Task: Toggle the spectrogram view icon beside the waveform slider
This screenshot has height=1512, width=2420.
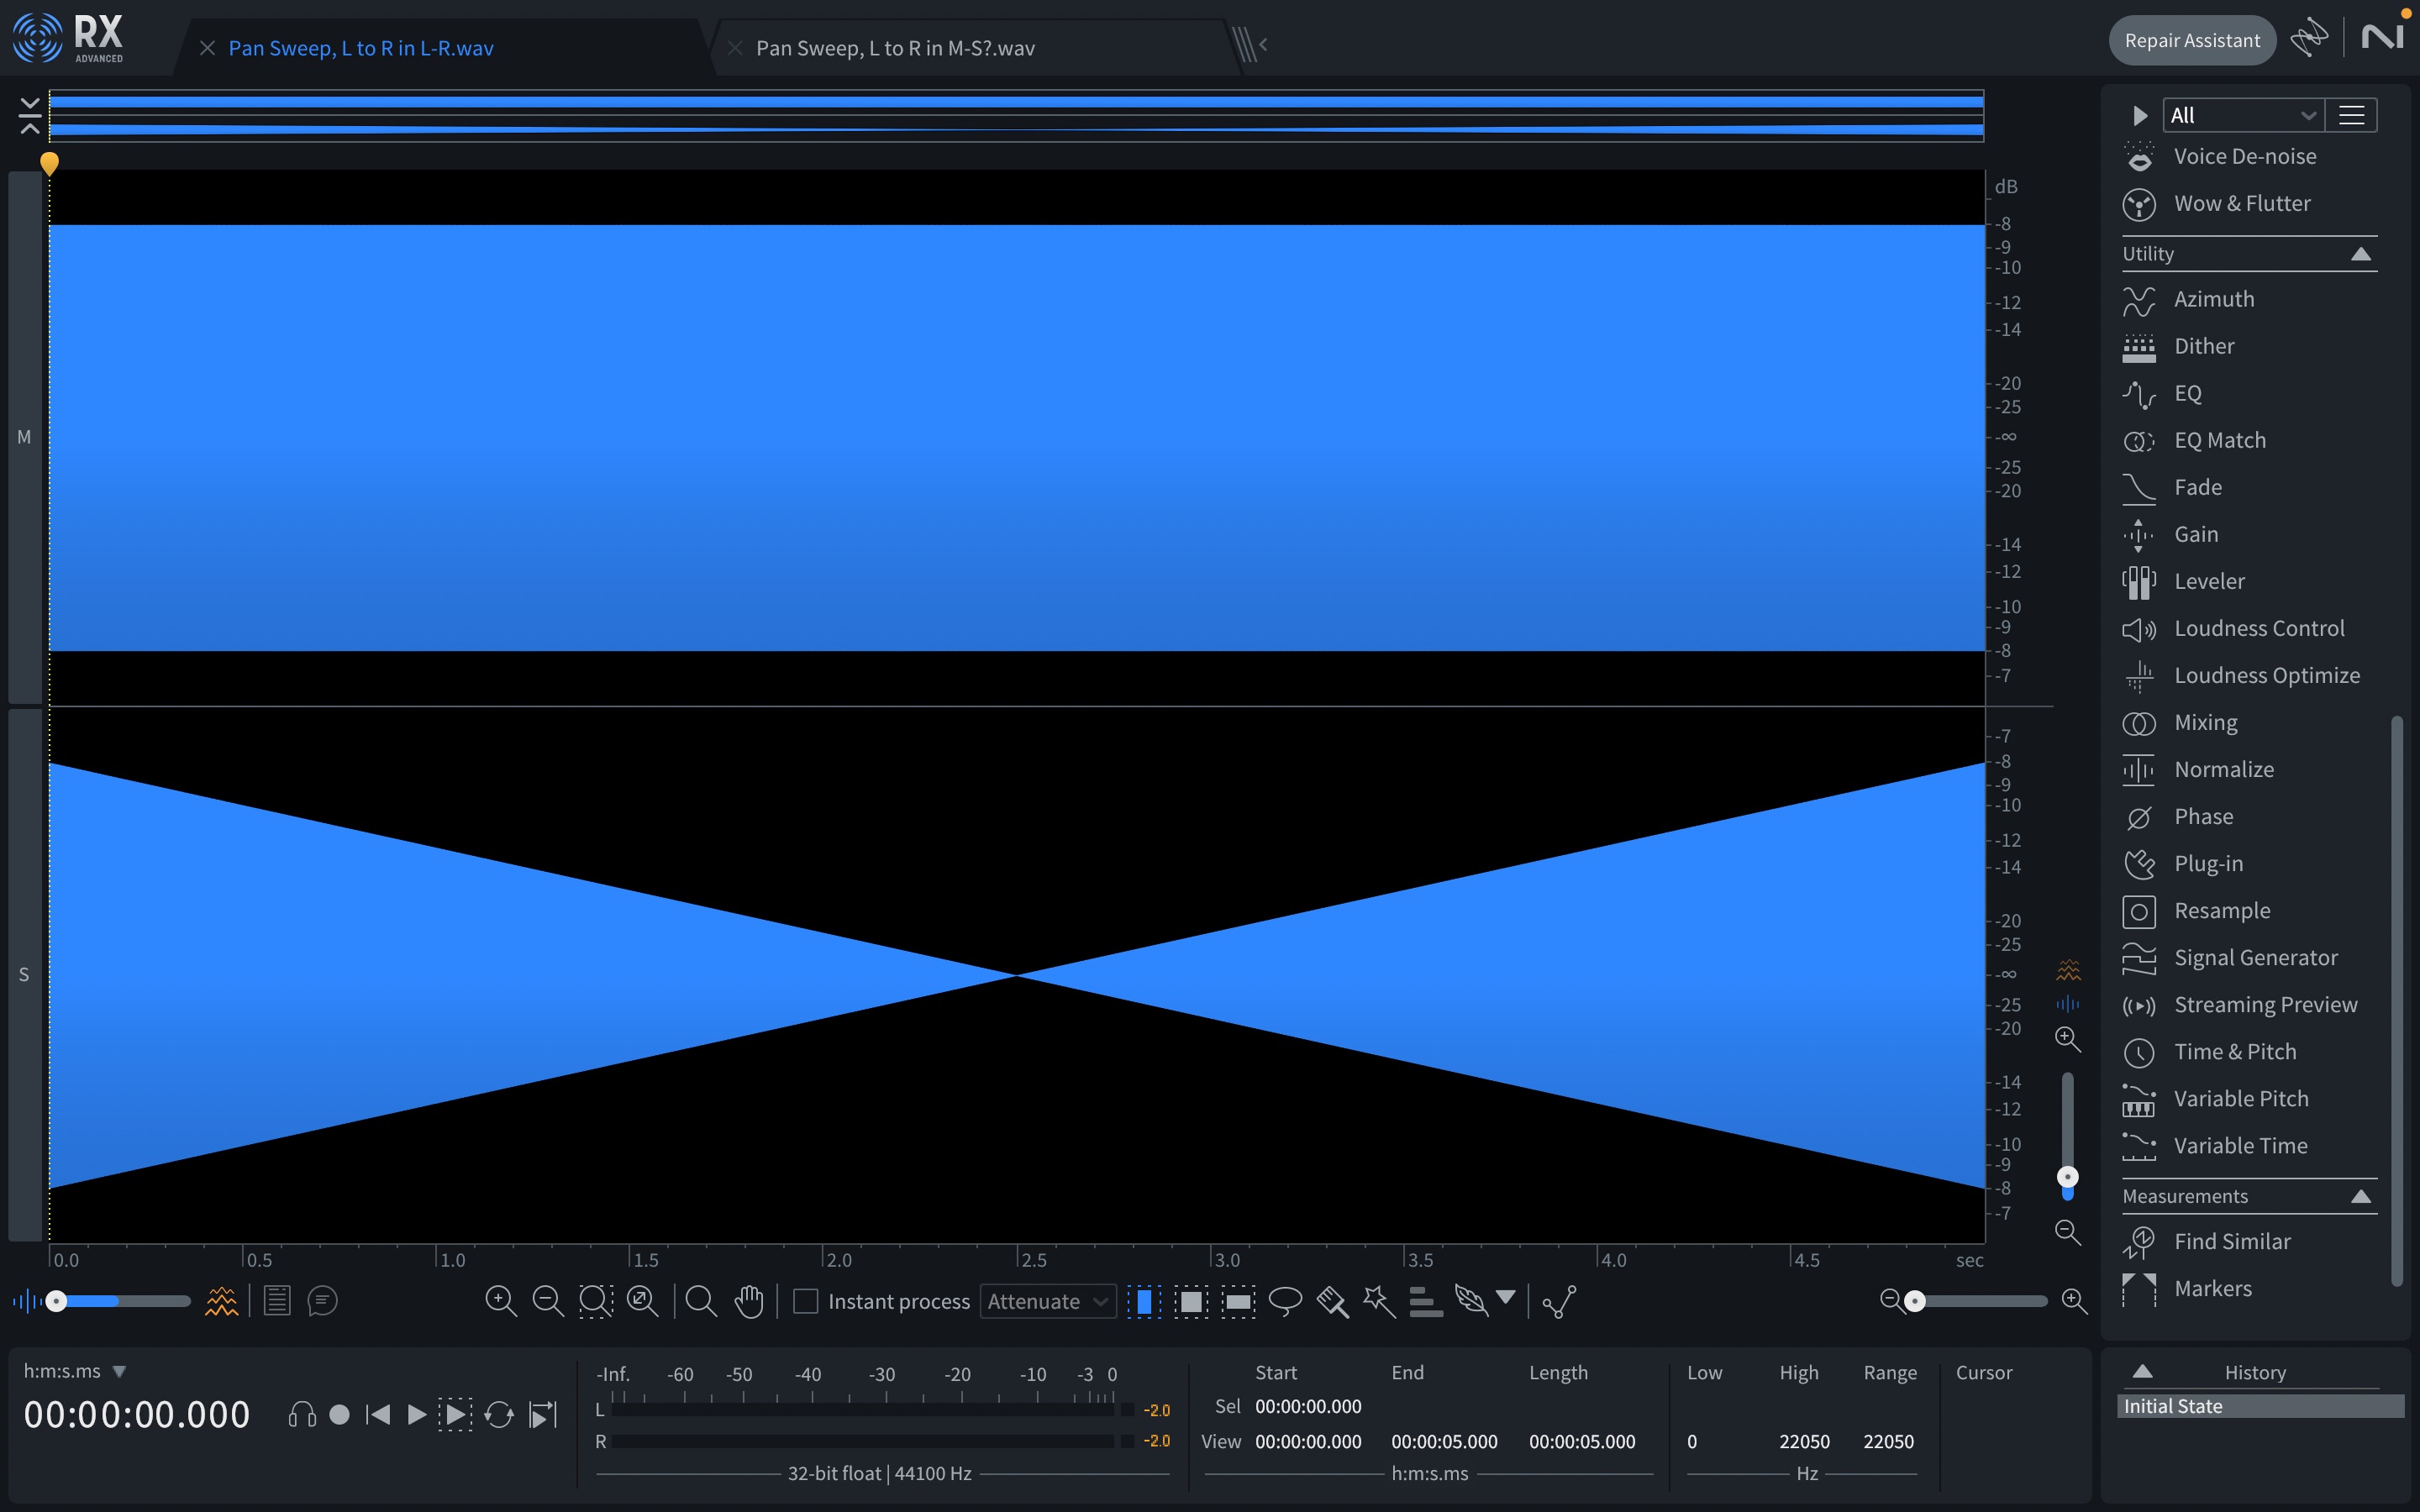Action: [x=221, y=1301]
